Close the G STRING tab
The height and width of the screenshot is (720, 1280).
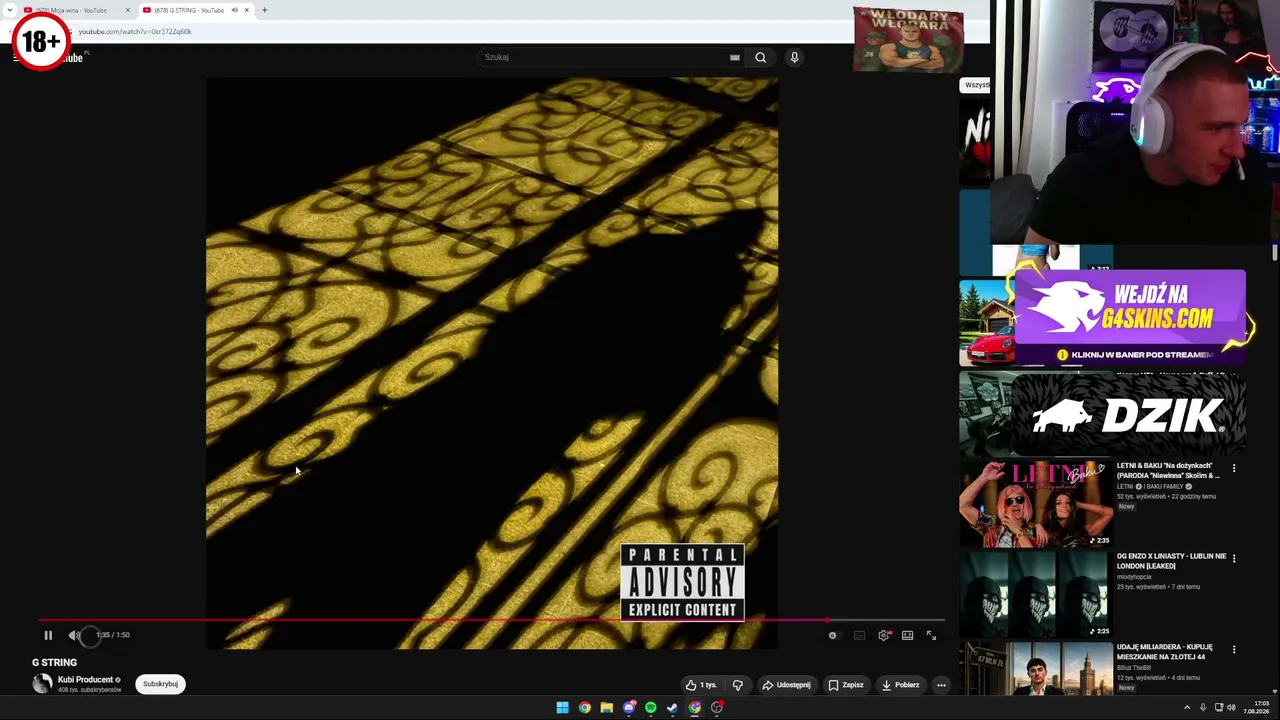click(246, 10)
